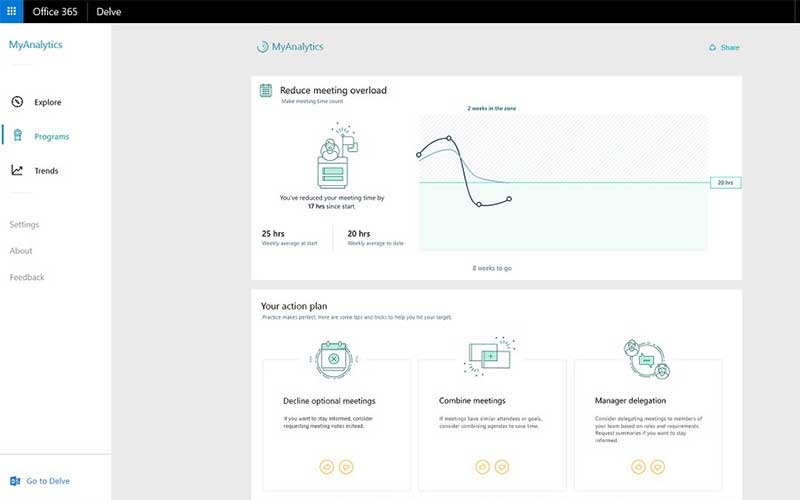Click comment icon under Decline optional meetings
Screen dimensions: 800x500
click(x=346, y=466)
